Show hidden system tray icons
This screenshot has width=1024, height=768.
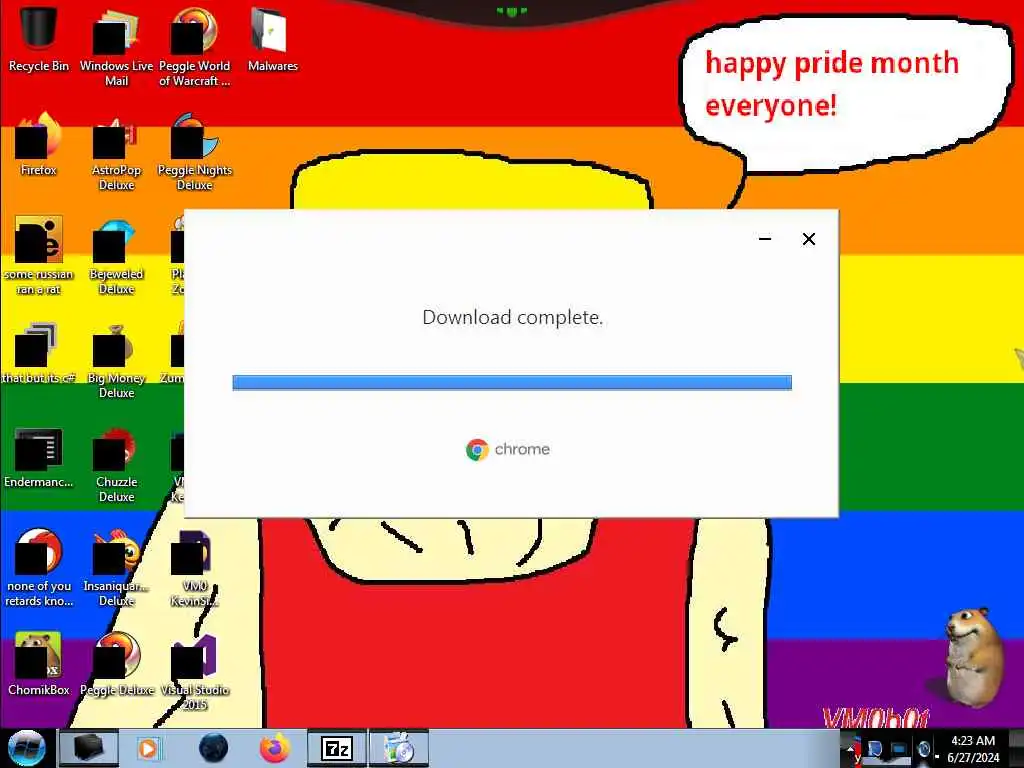tap(851, 748)
